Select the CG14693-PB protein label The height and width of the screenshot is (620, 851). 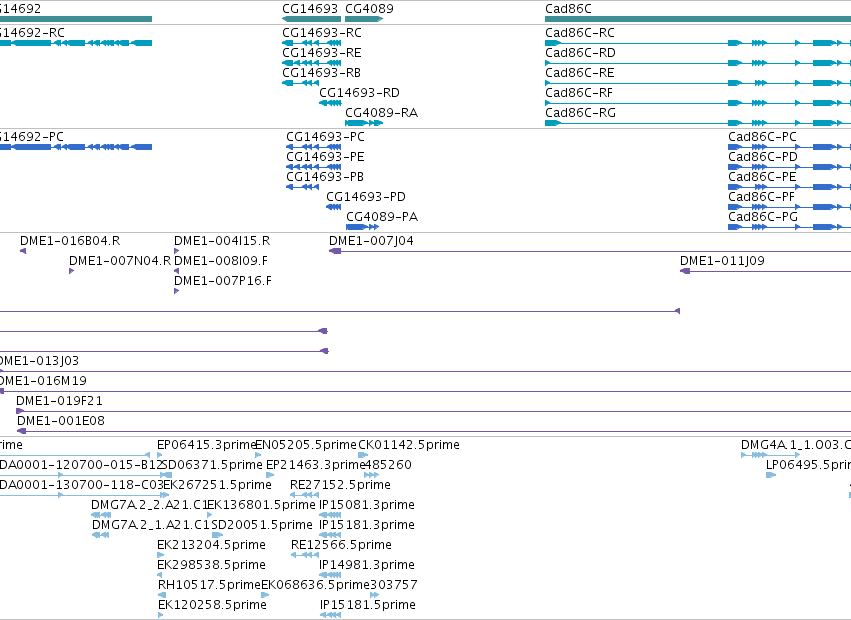[x=325, y=177]
